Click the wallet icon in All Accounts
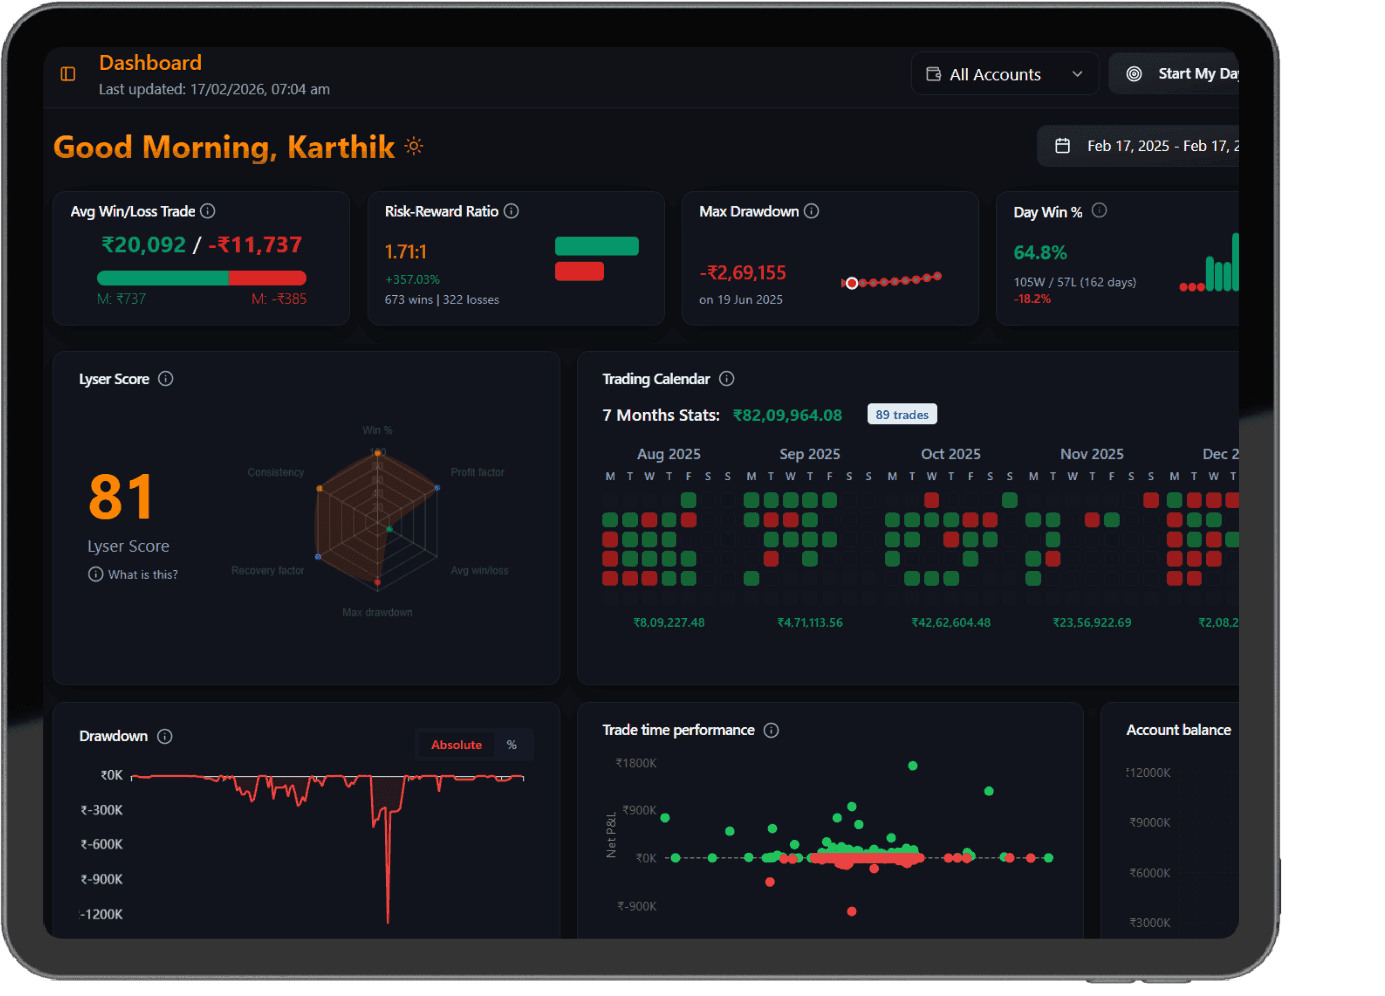This screenshot has height=996, width=1385. click(x=934, y=74)
